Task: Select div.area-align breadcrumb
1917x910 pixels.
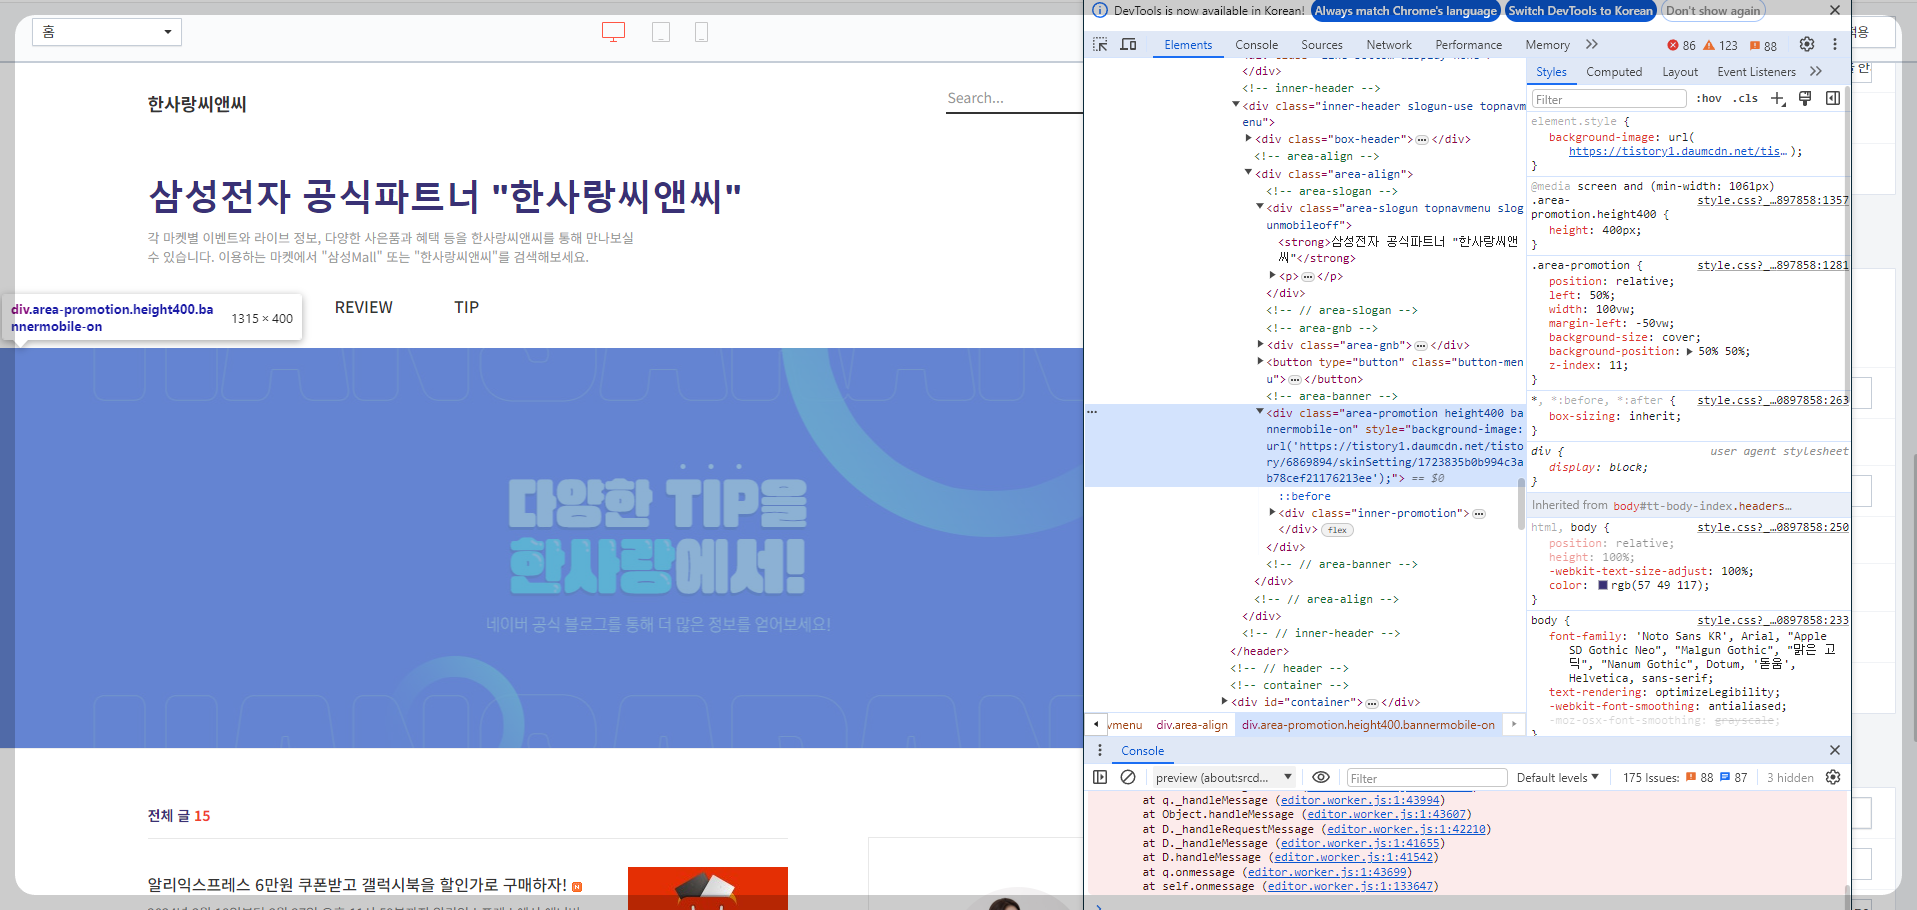Action: coord(1191,725)
